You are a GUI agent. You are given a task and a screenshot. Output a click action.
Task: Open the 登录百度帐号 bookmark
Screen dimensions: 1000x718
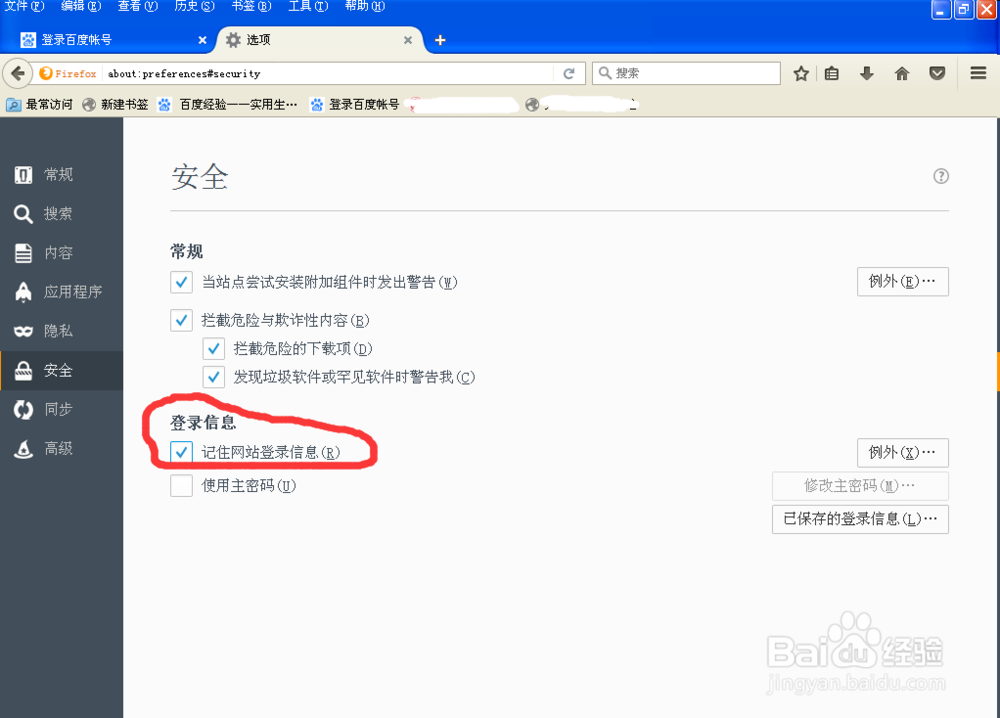coord(355,105)
